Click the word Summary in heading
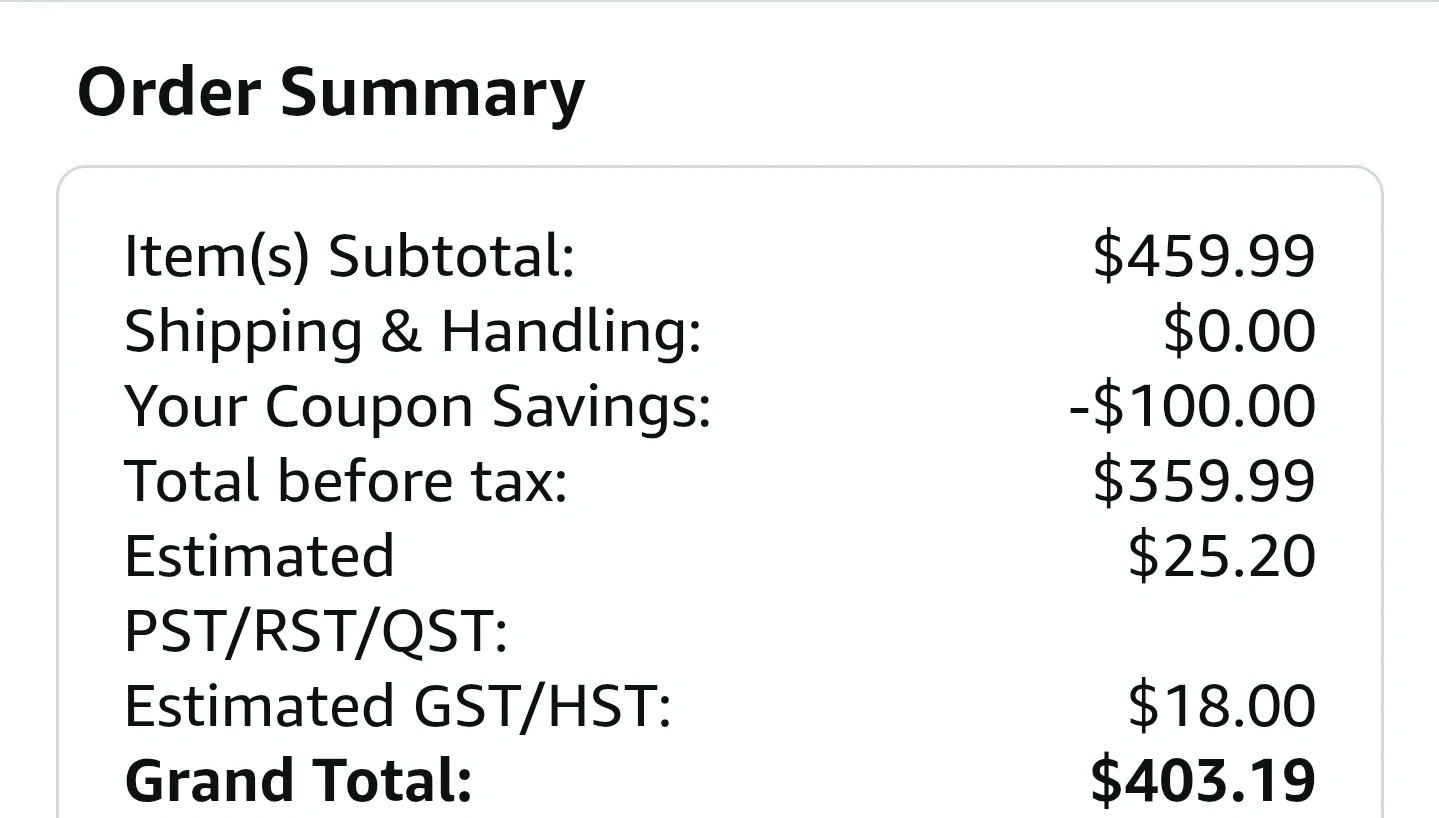Viewport: 1439px width, 818px height. point(432,92)
